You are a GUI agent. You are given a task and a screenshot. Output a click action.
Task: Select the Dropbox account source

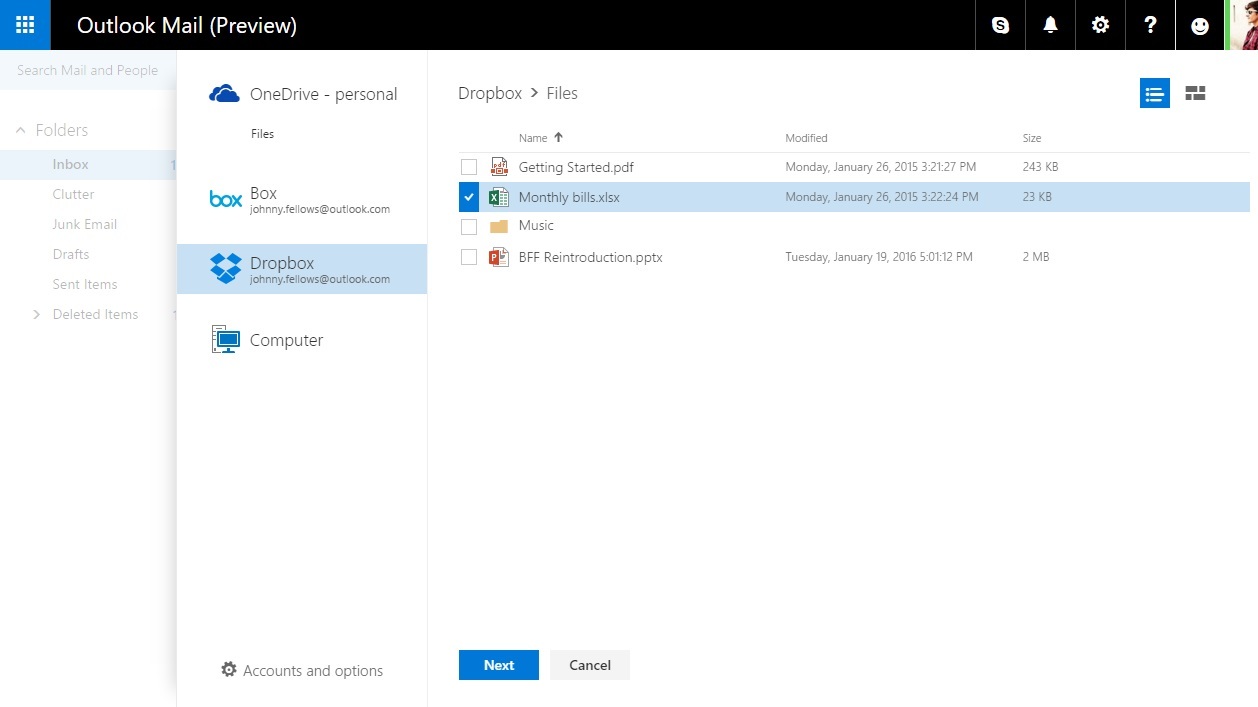coord(302,269)
